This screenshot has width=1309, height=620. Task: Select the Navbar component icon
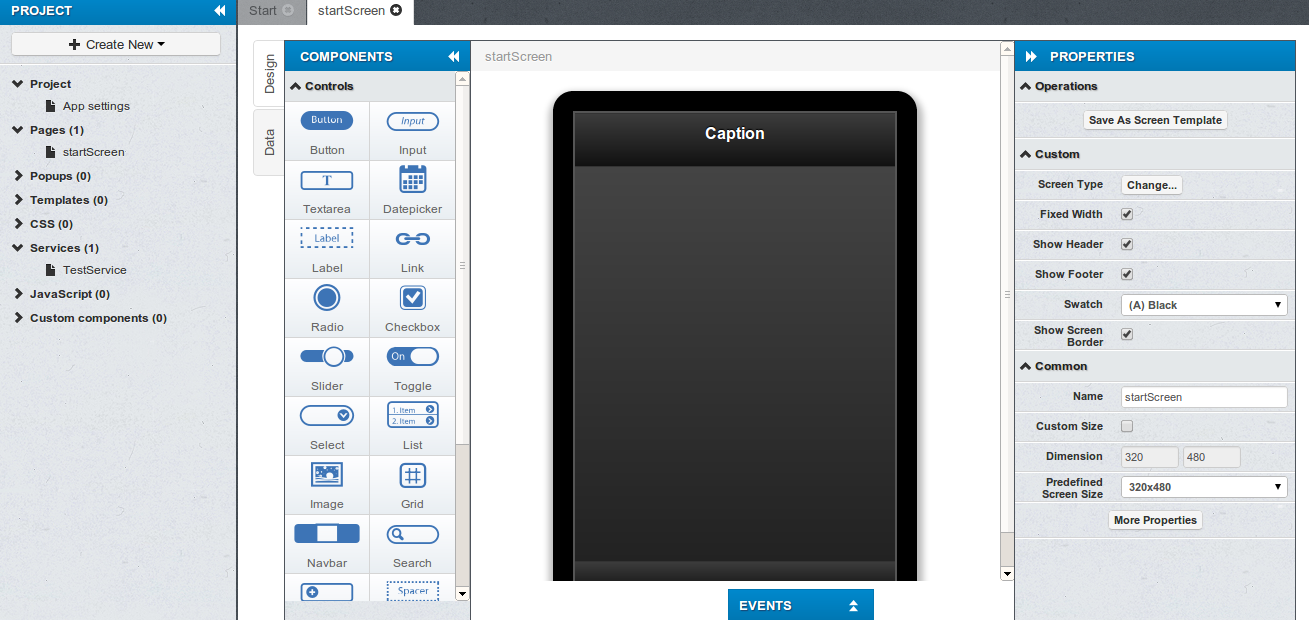pyautogui.click(x=327, y=533)
